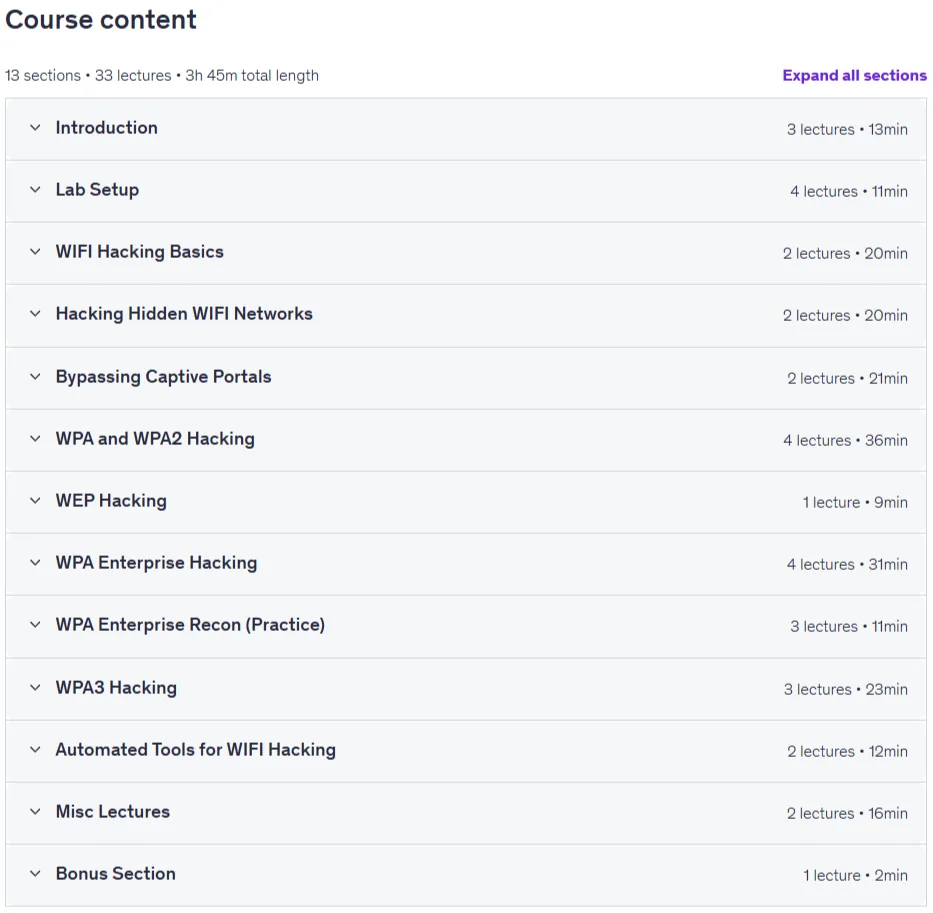Click the '4 lectures • 36min' label
The width and height of the screenshot is (933, 913).
click(846, 440)
